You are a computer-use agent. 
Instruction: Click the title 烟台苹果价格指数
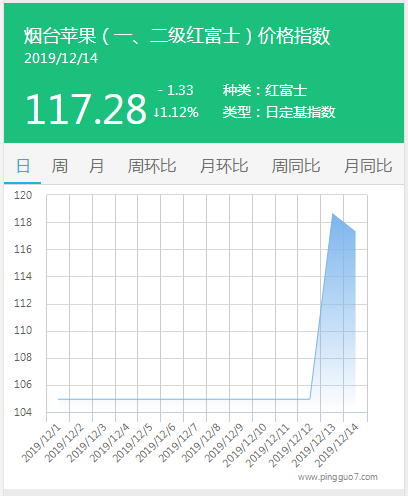coord(177,36)
